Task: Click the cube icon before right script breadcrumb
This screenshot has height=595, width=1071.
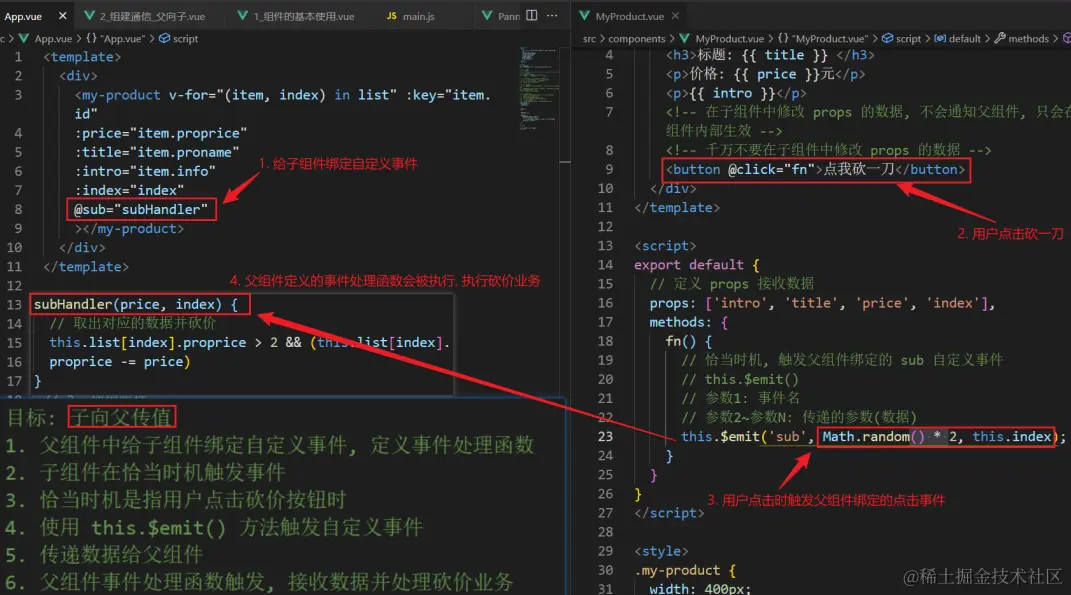Action: 887,39
